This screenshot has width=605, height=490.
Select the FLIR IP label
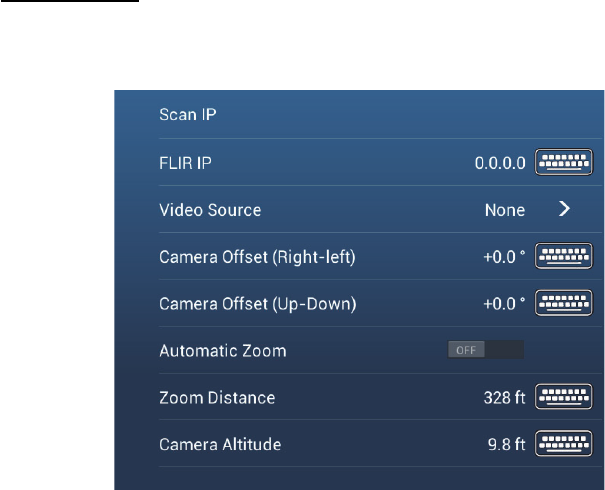[185, 163]
